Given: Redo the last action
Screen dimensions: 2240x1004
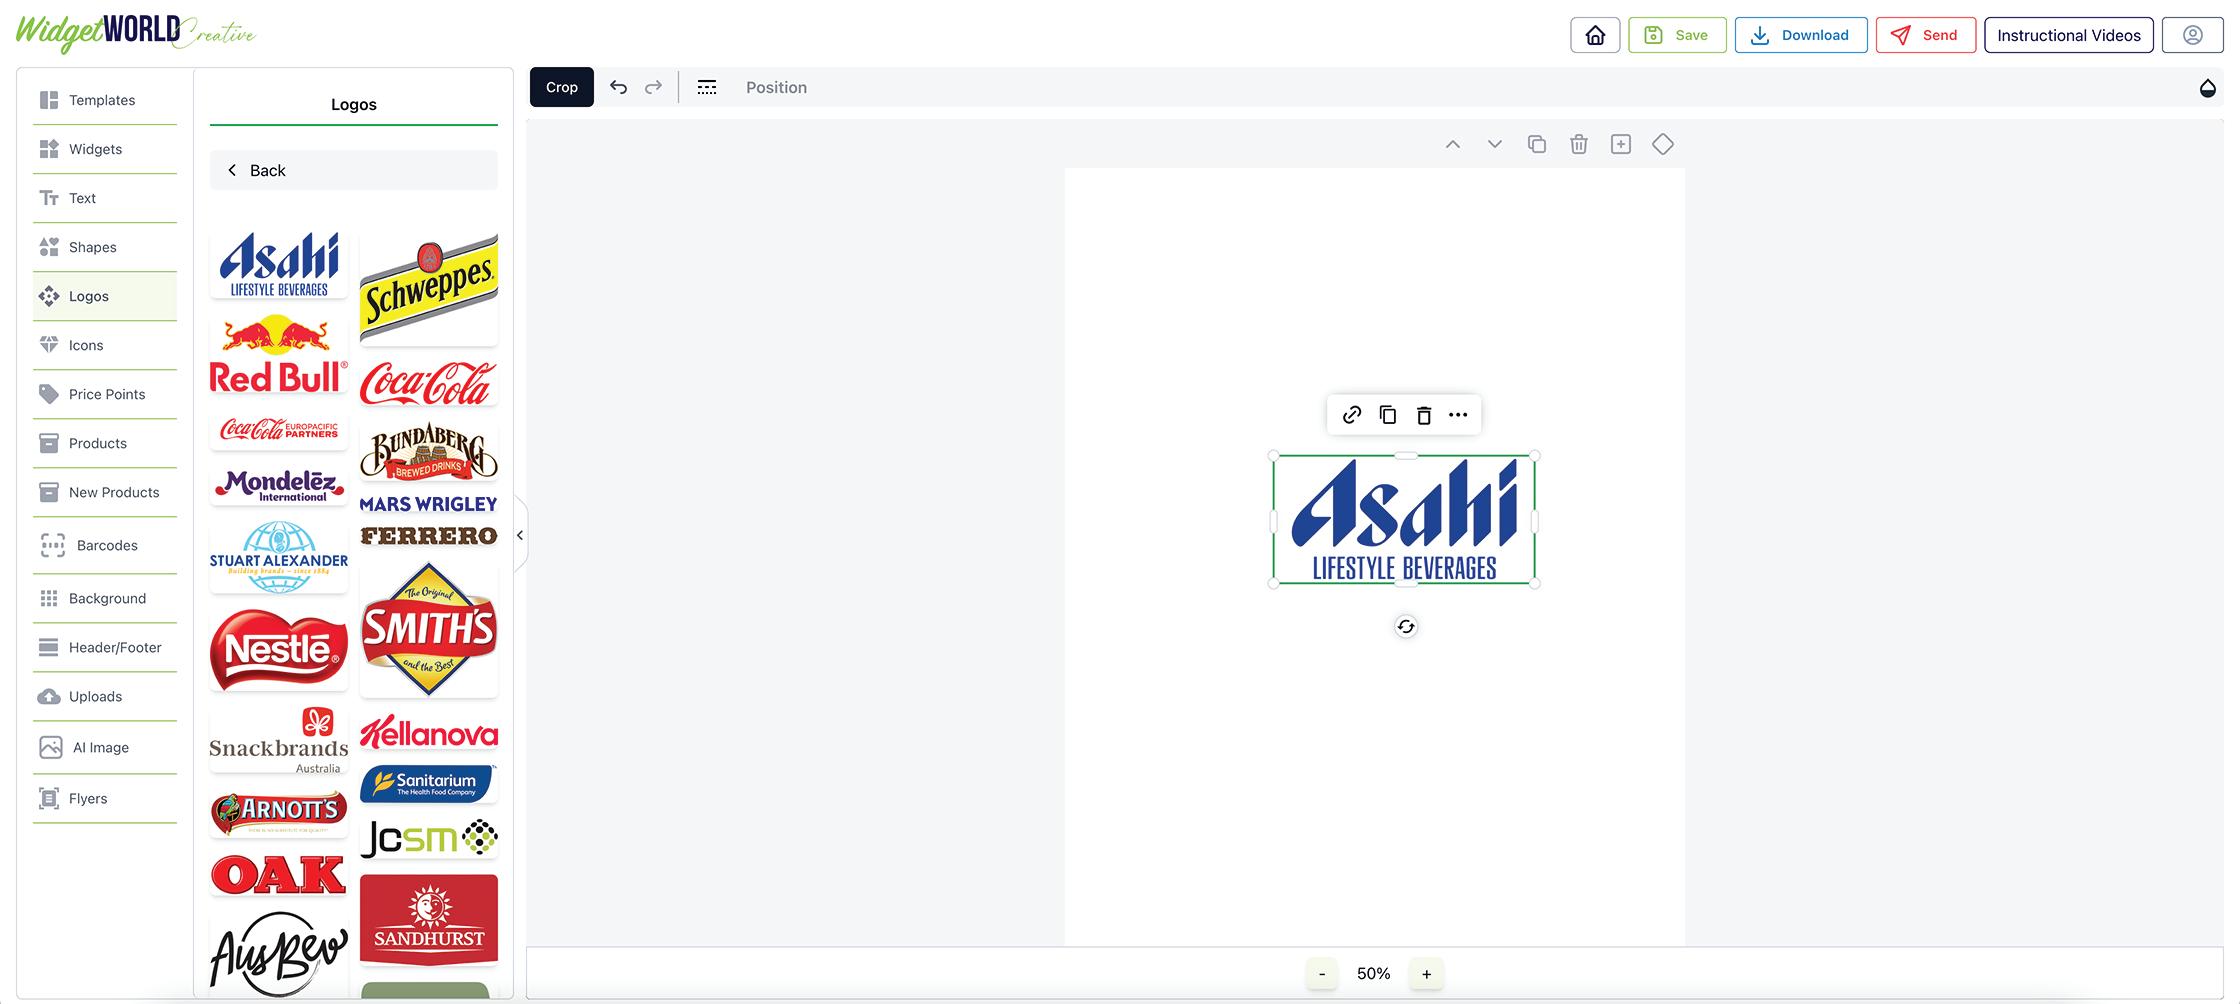Looking at the screenshot, I should (x=653, y=87).
